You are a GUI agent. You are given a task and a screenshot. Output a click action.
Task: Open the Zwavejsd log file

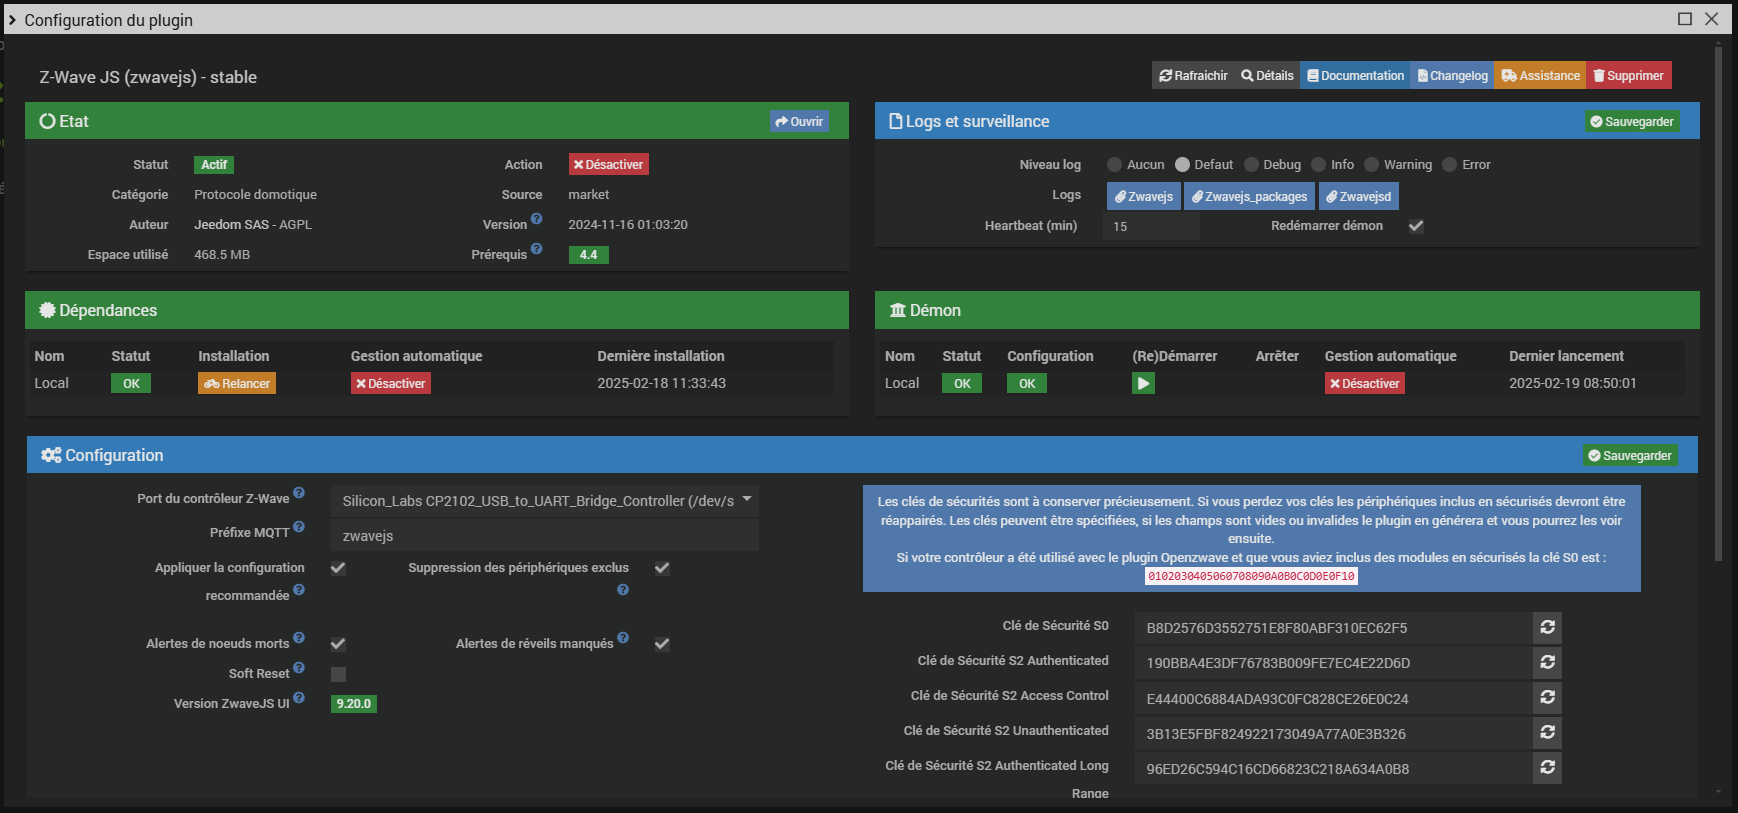(x=1358, y=196)
